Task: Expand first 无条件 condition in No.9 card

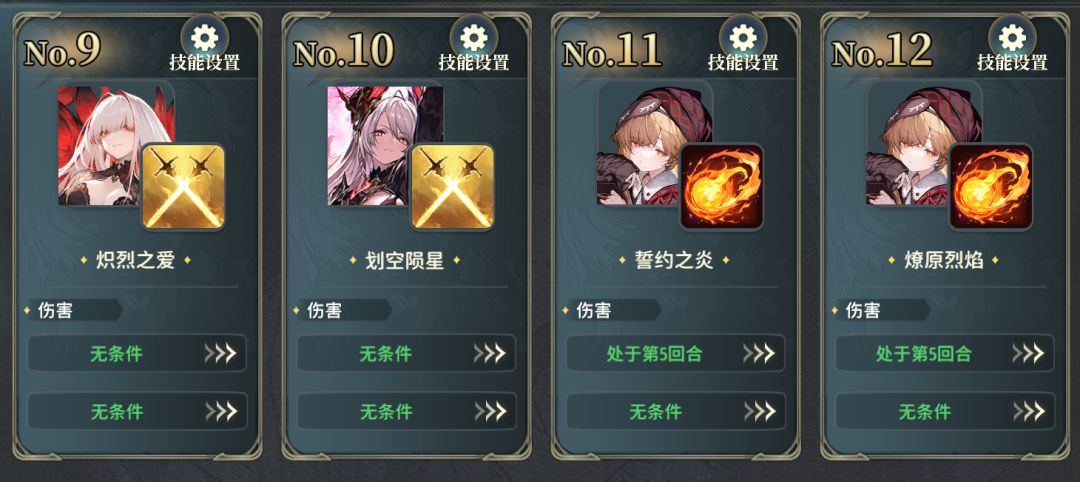Action: coord(136,353)
